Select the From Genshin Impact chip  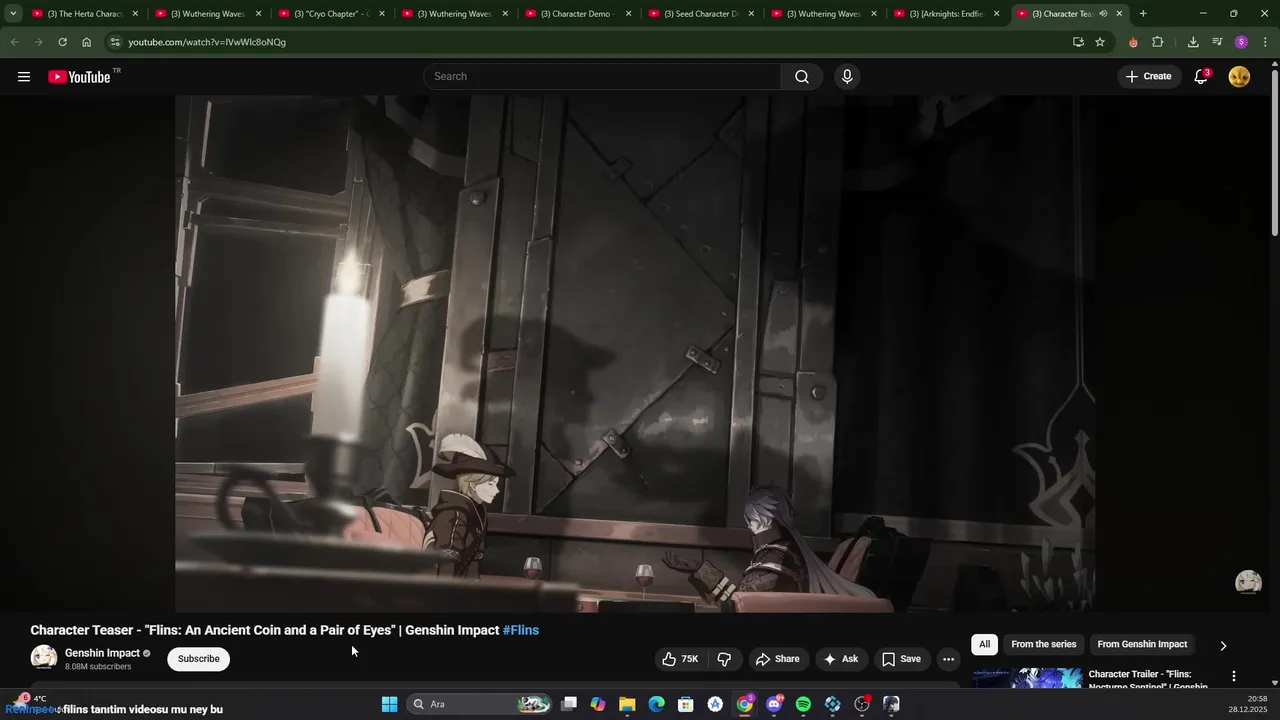(x=1142, y=645)
